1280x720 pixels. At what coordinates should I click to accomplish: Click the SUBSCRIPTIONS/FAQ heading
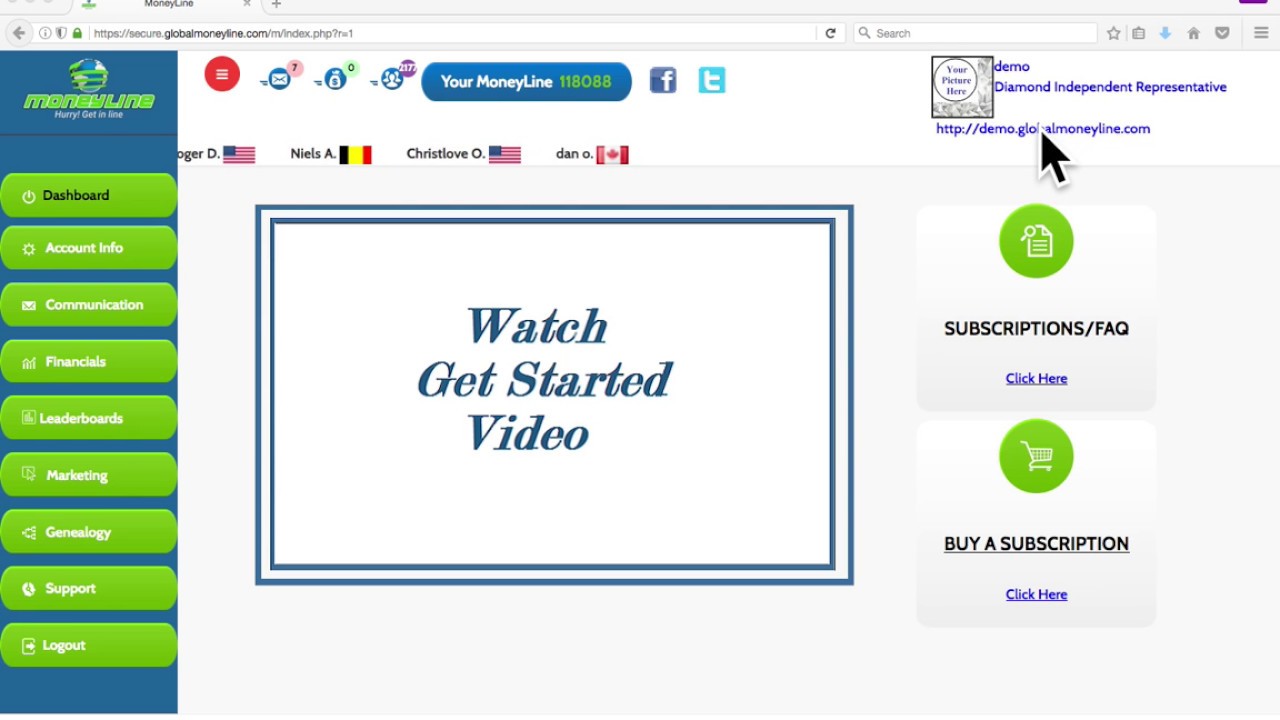(x=1036, y=329)
